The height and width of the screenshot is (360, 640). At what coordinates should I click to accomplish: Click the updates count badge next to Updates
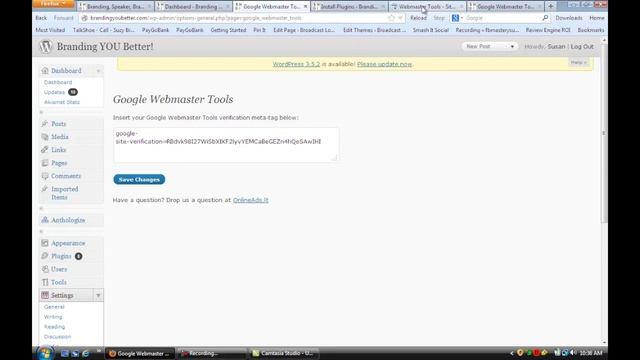tap(73, 92)
